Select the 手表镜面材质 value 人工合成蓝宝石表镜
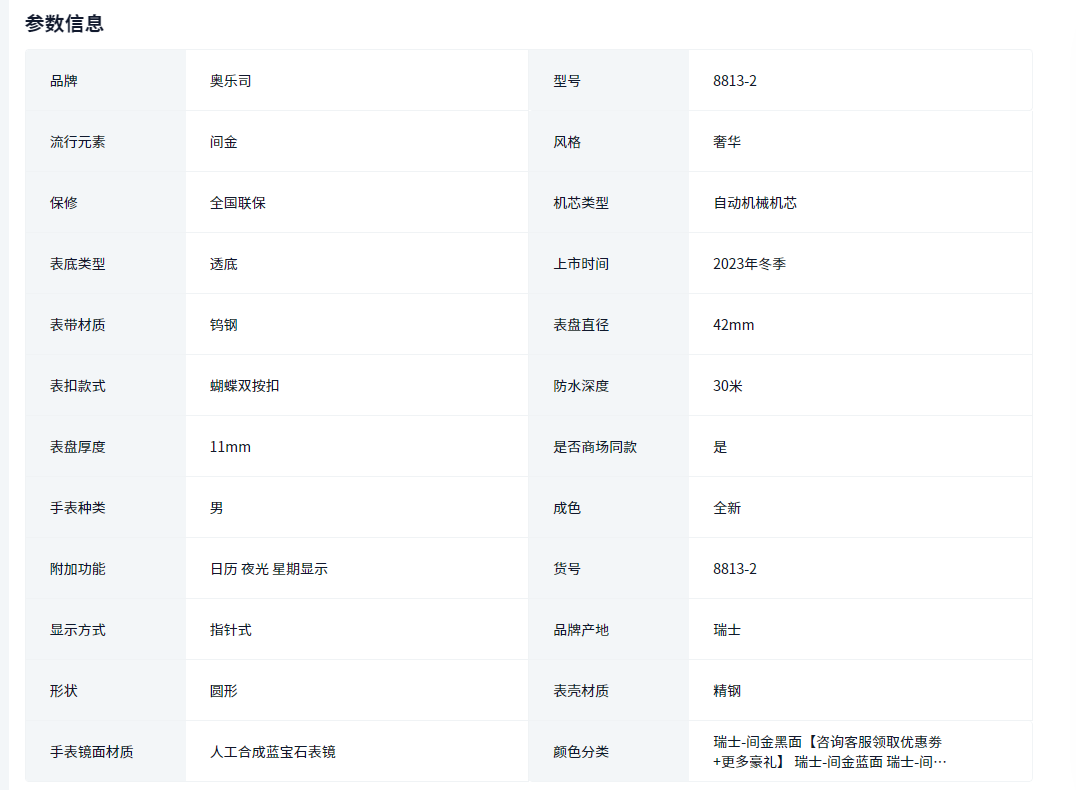This screenshot has width=1076, height=790. [x=273, y=752]
